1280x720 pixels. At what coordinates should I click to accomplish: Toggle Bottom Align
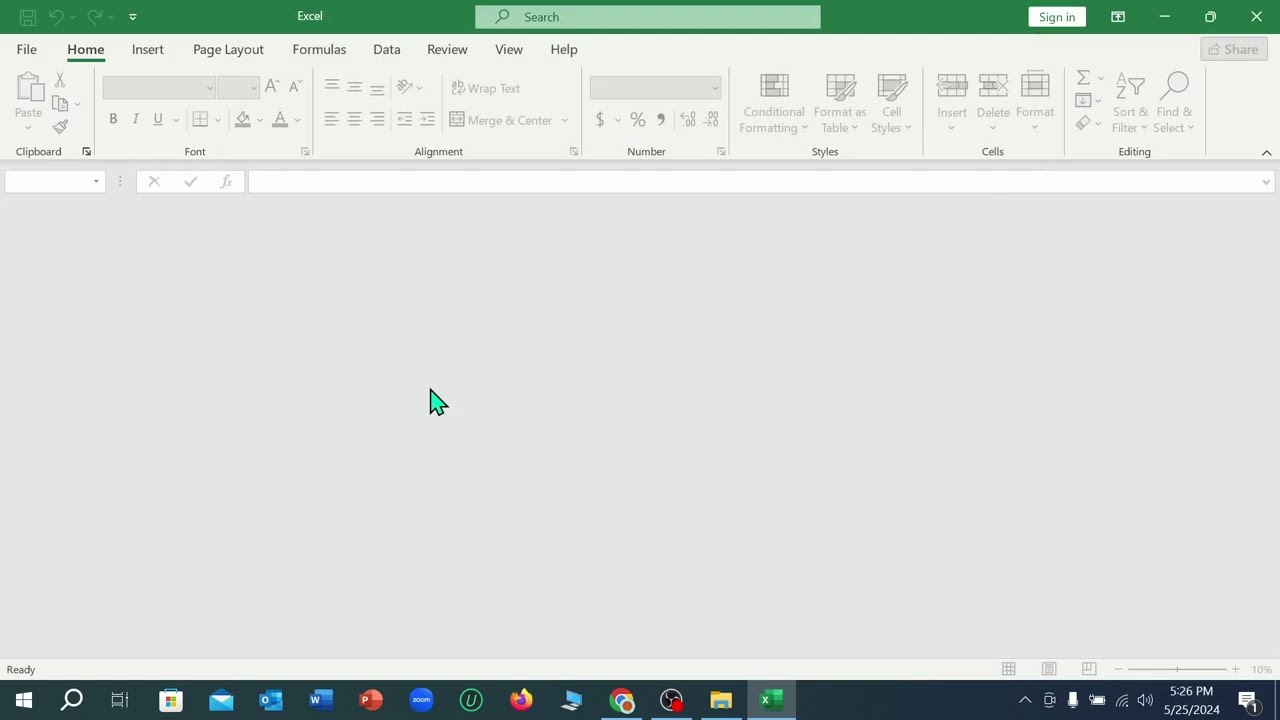click(377, 88)
